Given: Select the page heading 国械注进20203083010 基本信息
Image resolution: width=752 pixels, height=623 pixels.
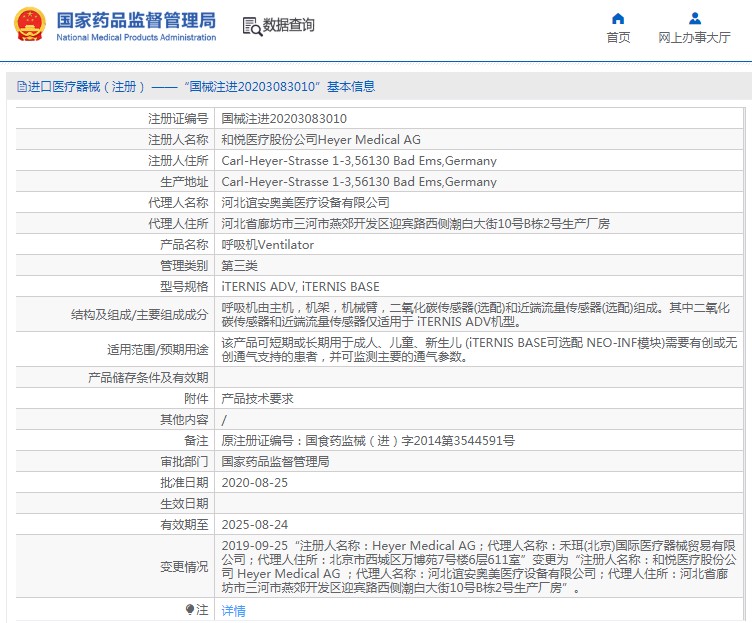Looking at the screenshot, I should point(280,86).
